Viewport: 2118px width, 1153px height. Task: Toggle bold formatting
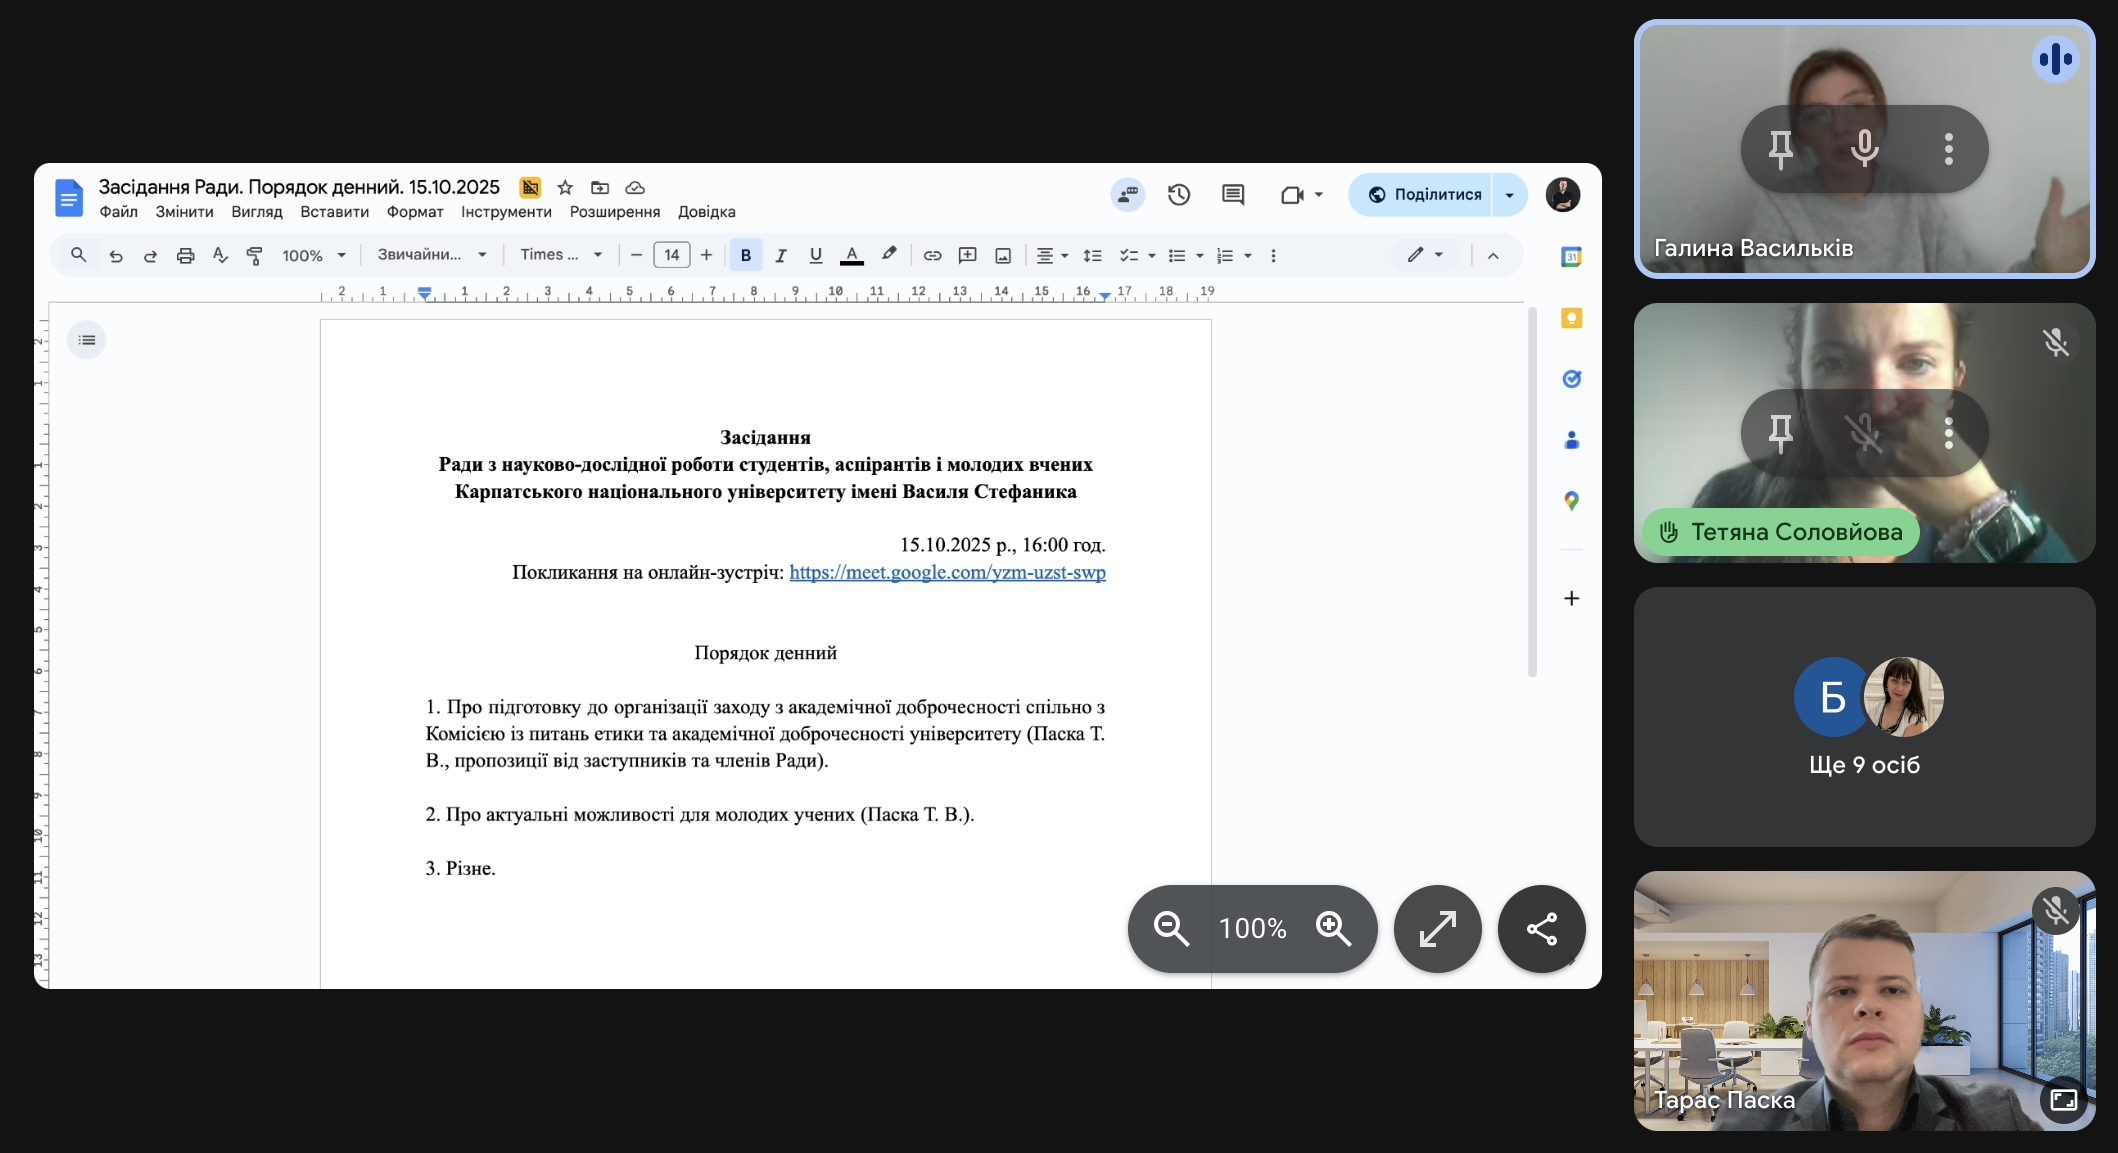[x=746, y=256]
